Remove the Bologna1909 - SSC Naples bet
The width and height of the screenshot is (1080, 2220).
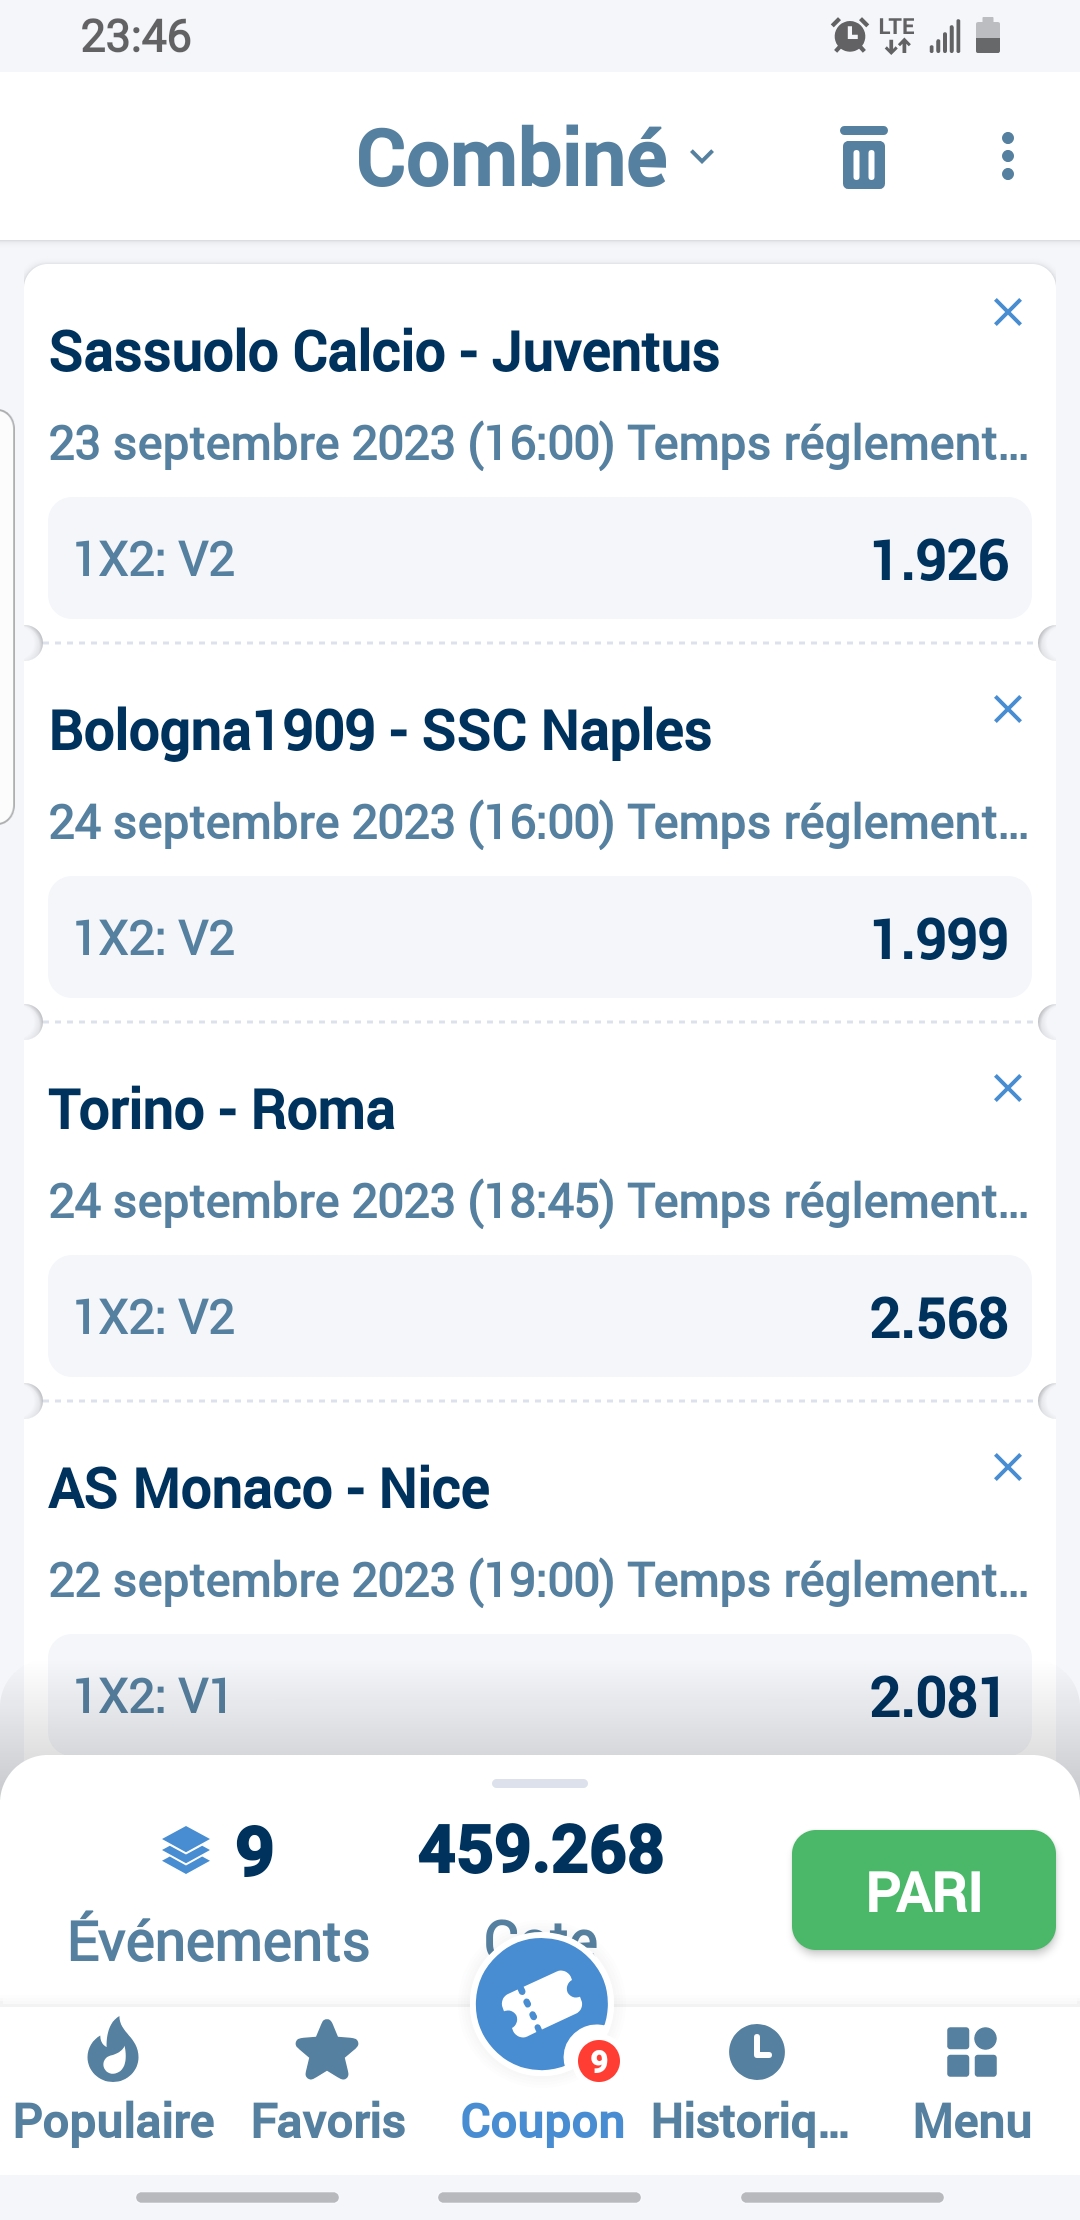point(1007,709)
